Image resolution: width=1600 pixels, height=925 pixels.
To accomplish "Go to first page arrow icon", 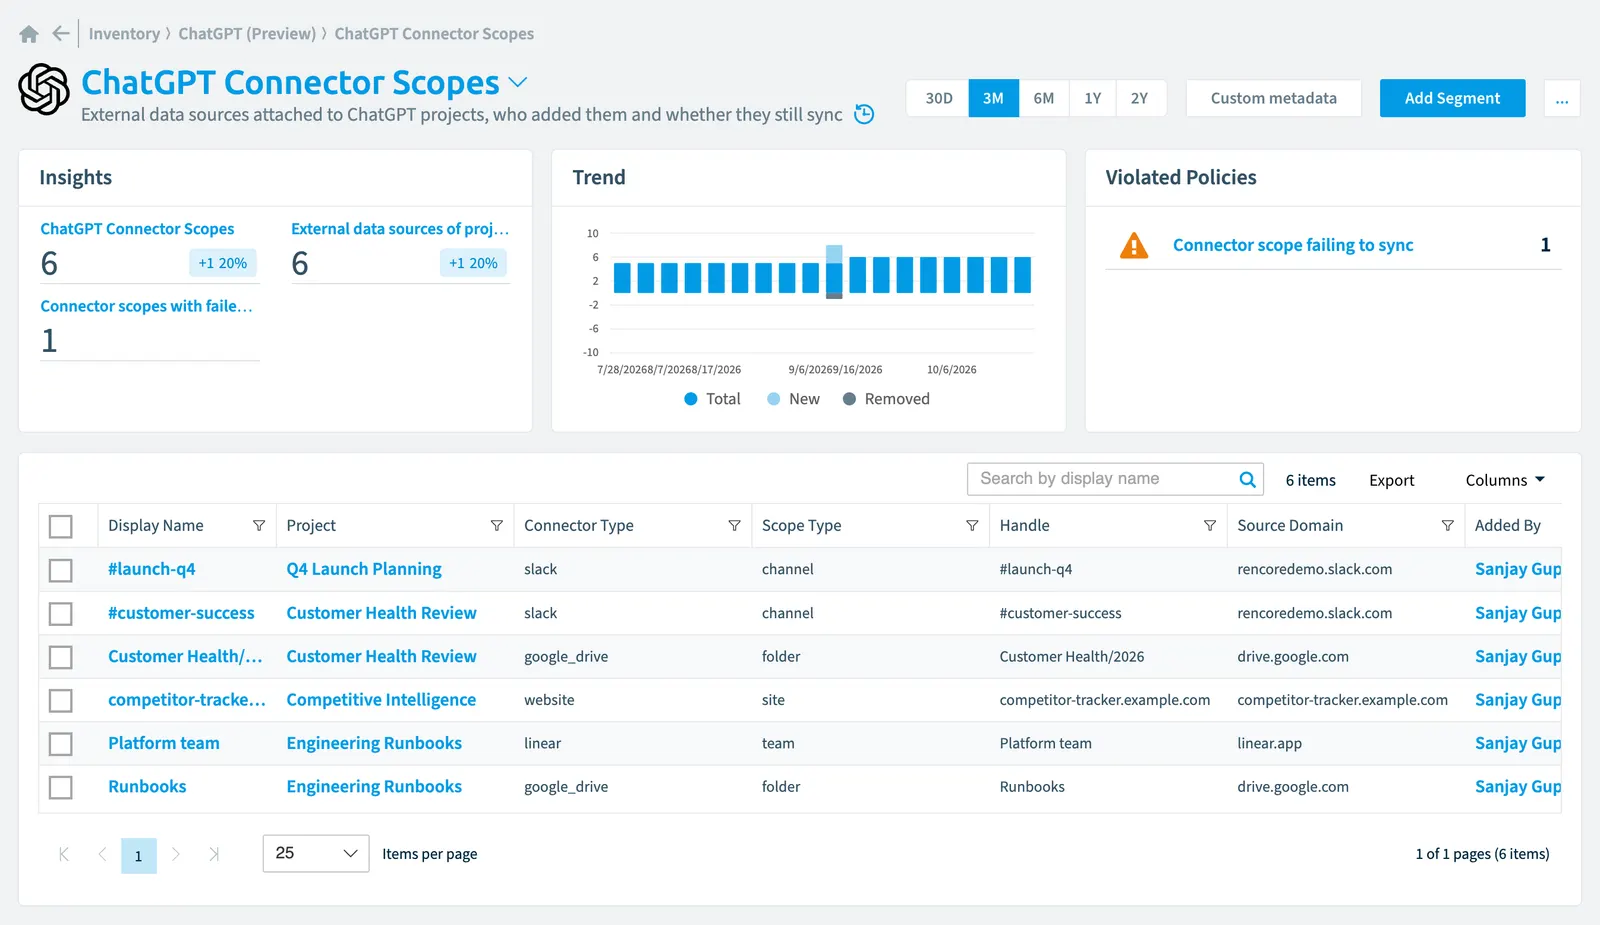I will click(x=64, y=854).
